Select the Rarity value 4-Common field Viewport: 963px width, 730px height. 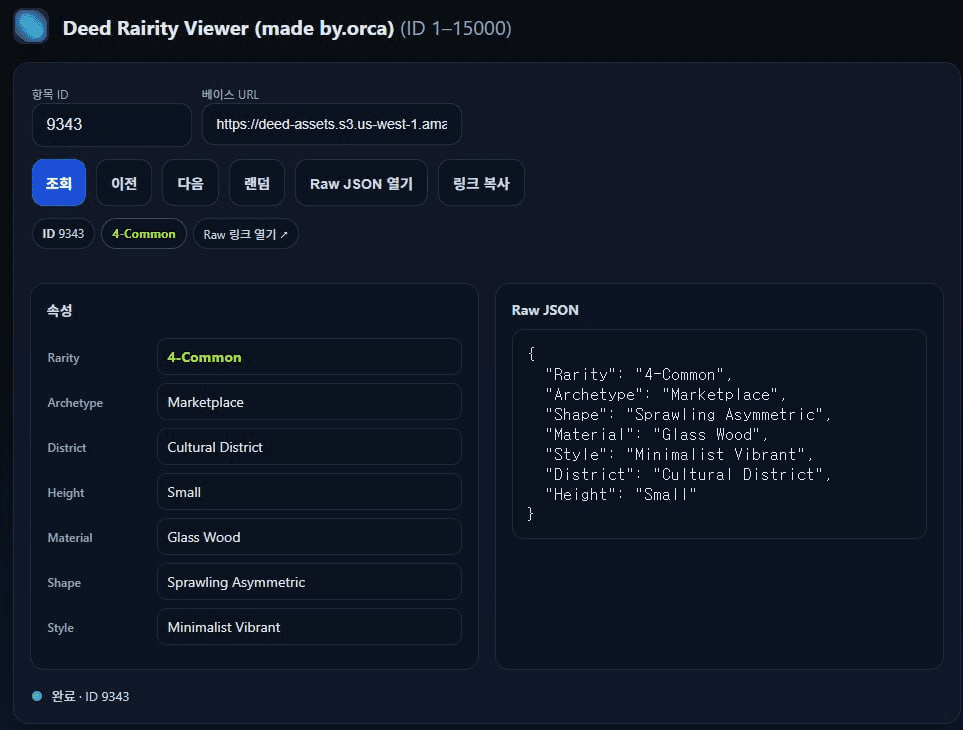[x=309, y=357]
